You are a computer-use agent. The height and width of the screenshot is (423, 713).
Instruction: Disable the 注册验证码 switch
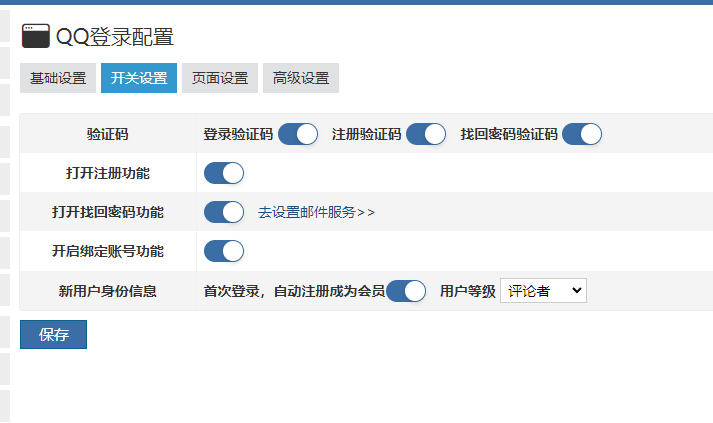click(x=426, y=134)
